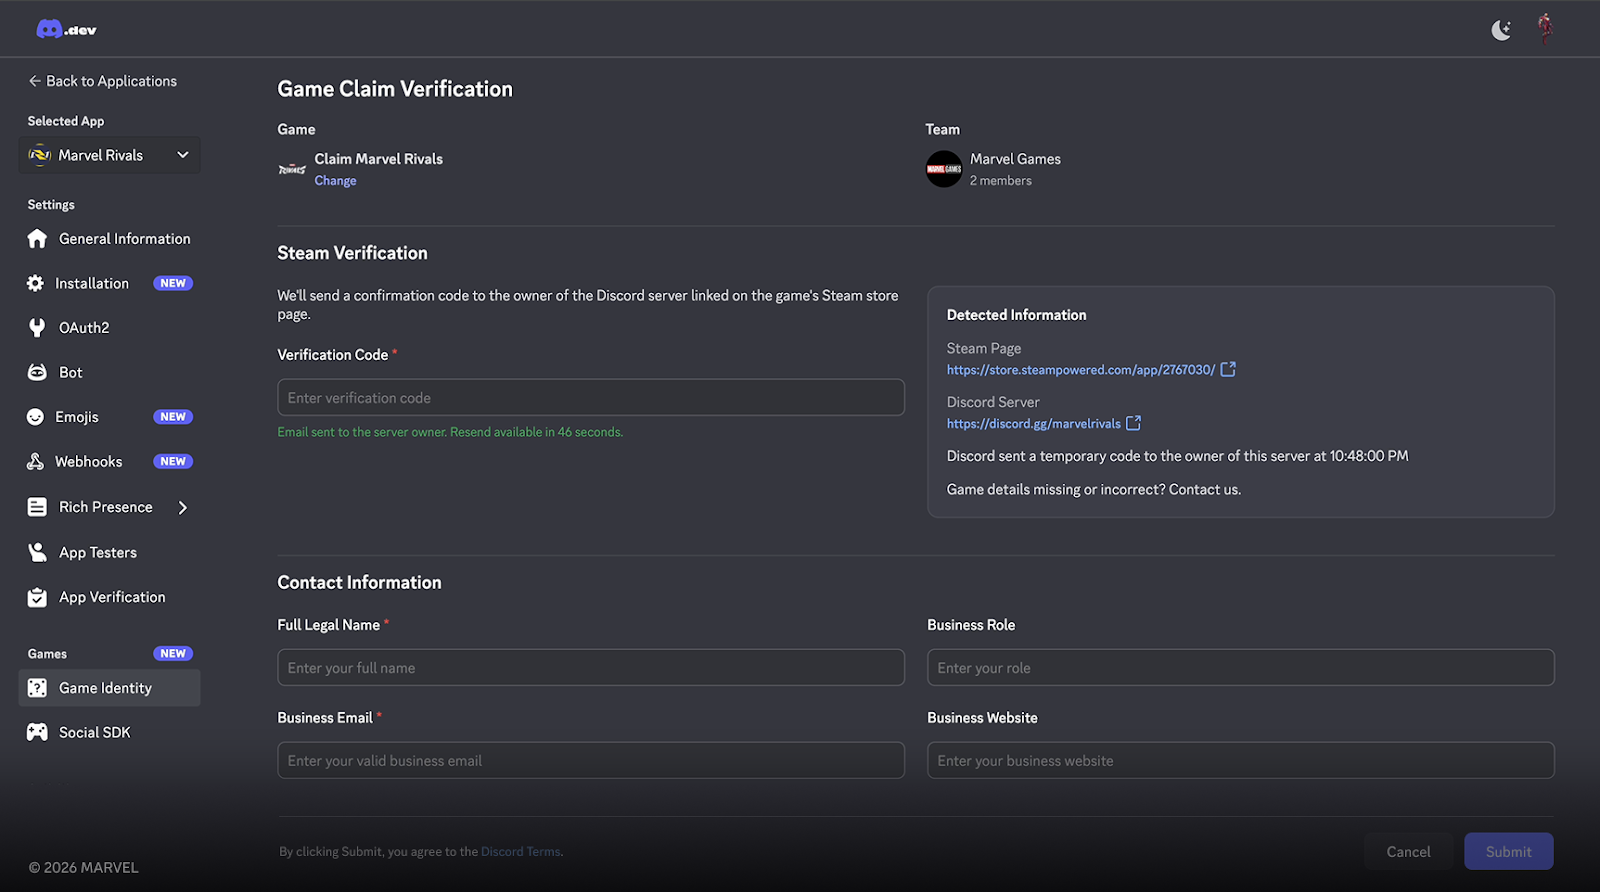Open the Discord Terms link

click(x=520, y=851)
